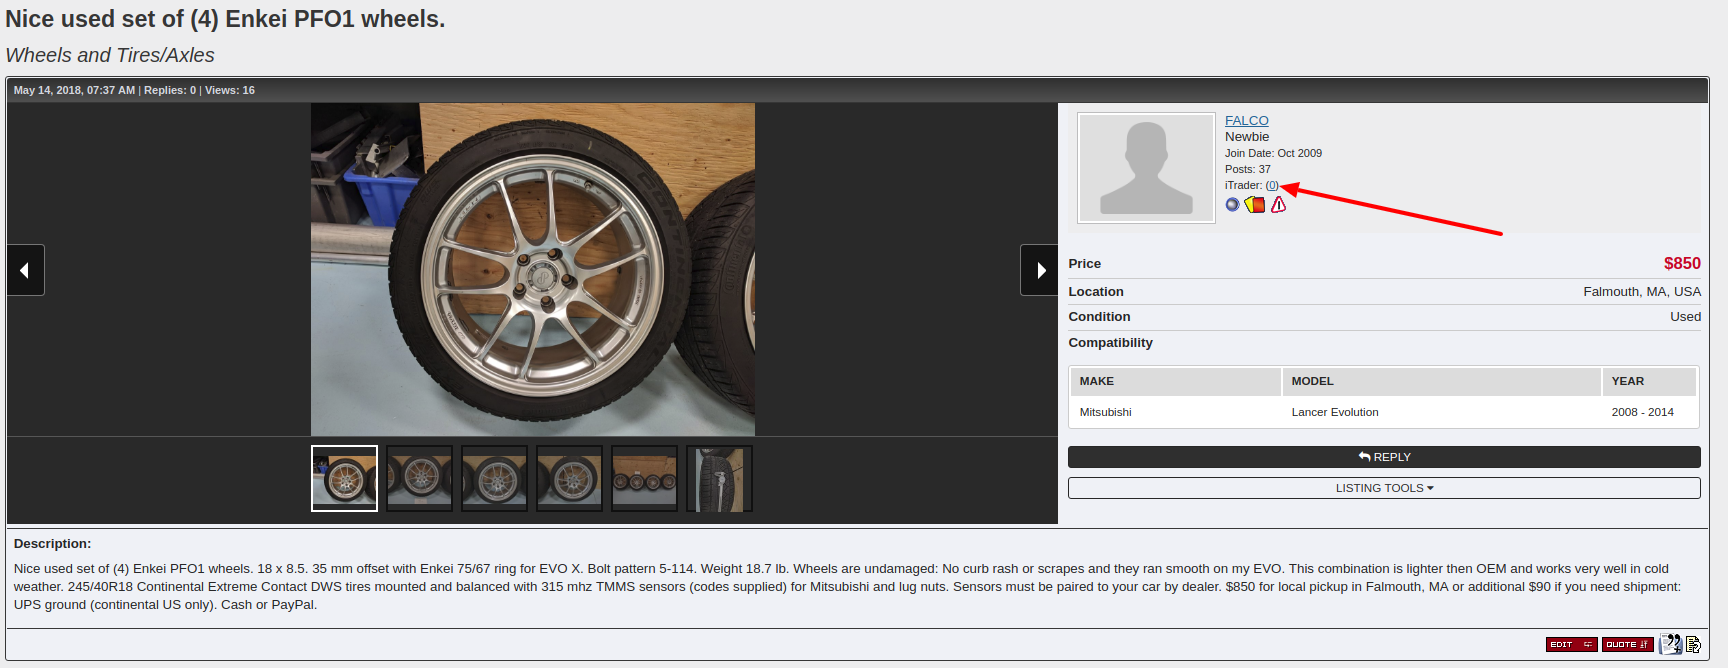Click the red EDIT button

pyautogui.click(x=1572, y=644)
